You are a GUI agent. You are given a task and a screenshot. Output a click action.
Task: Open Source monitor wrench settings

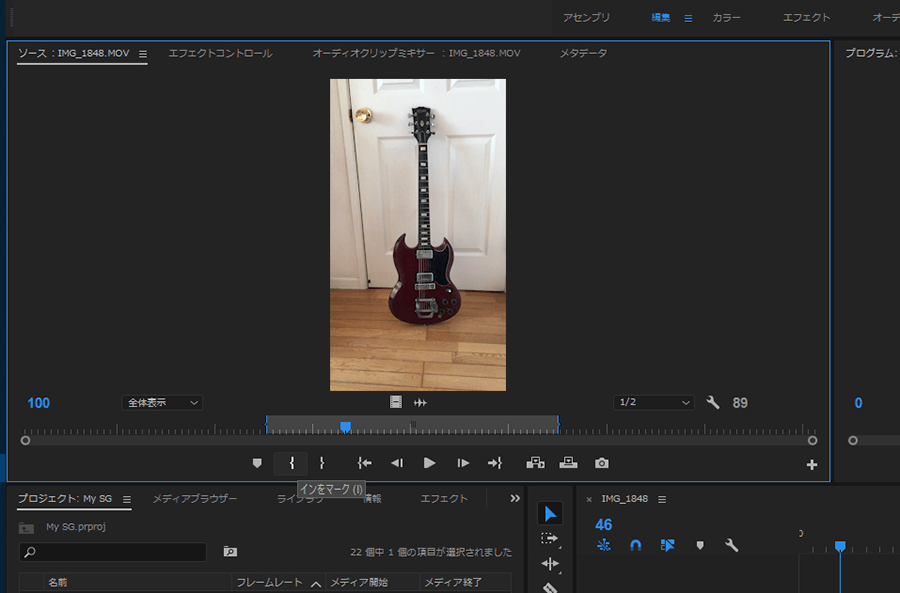click(x=713, y=403)
